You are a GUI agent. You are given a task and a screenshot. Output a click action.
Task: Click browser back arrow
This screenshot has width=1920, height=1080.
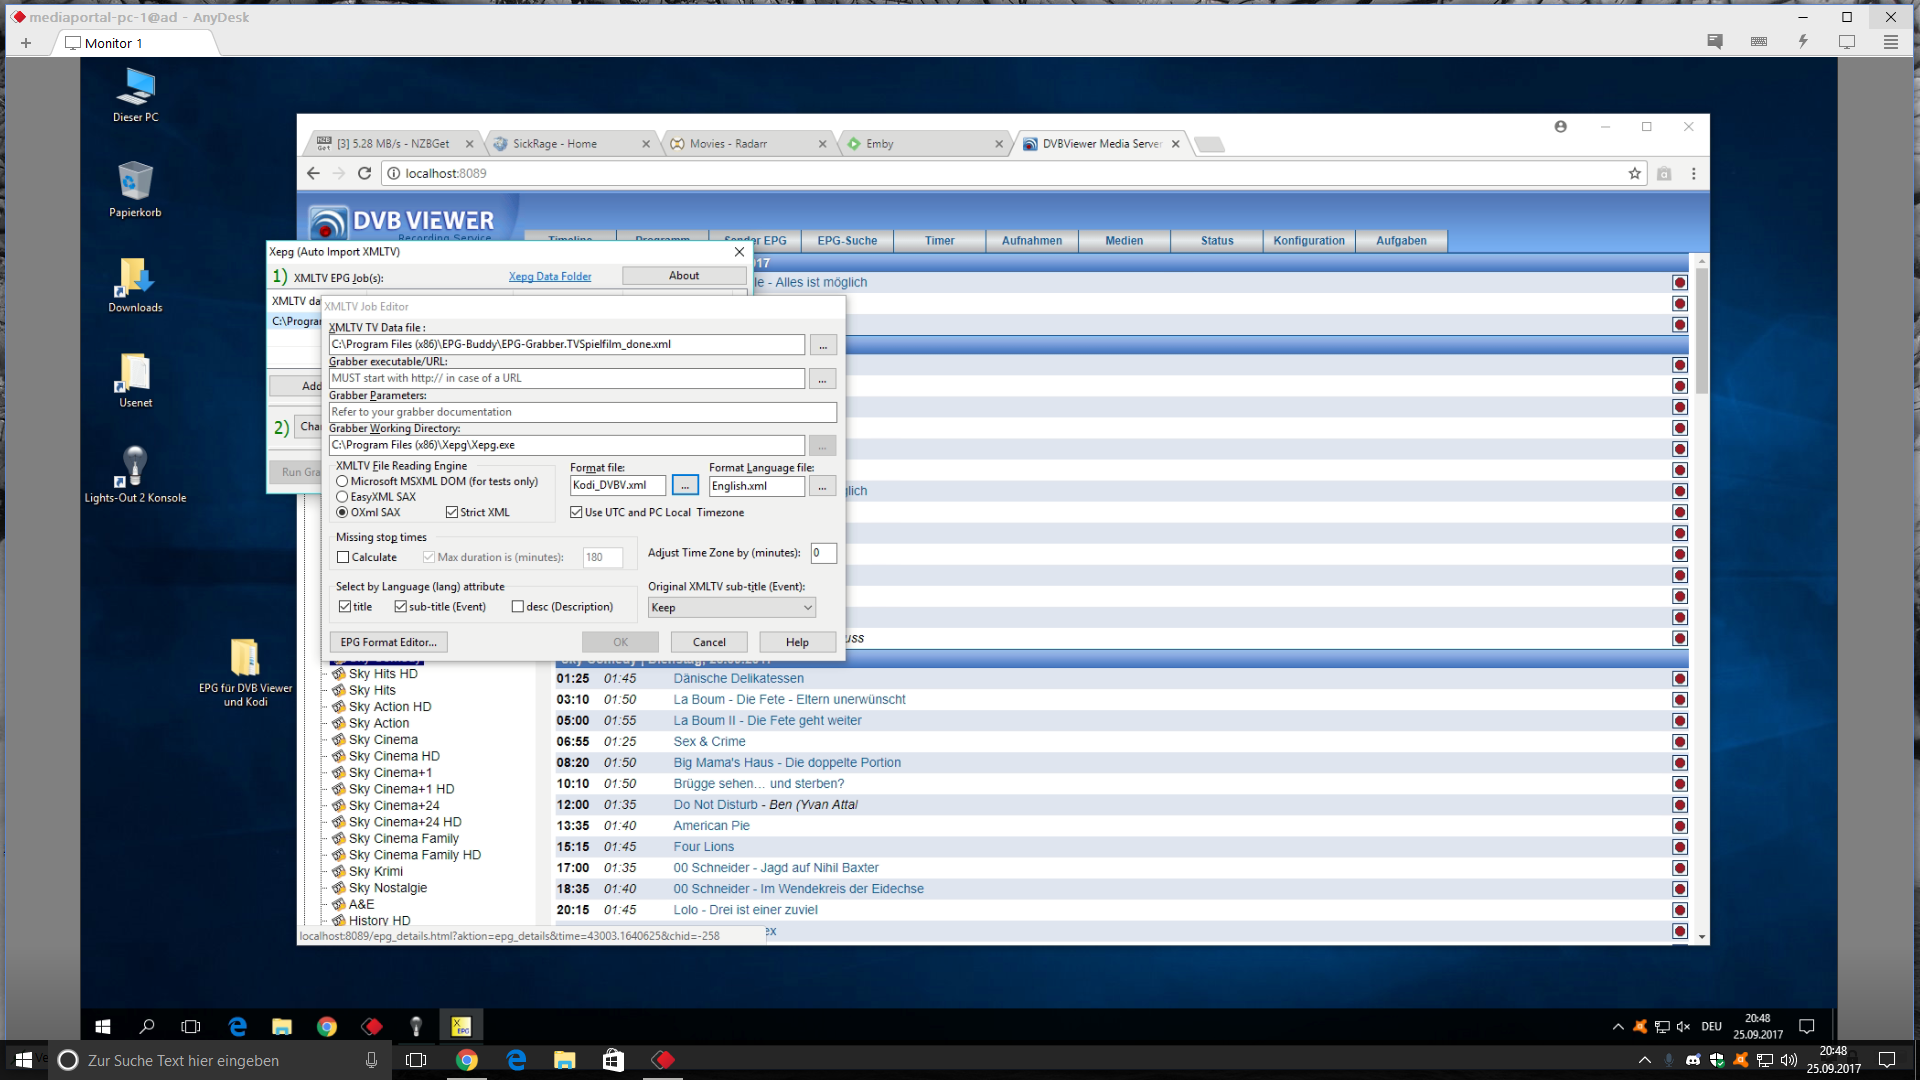click(x=313, y=173)
